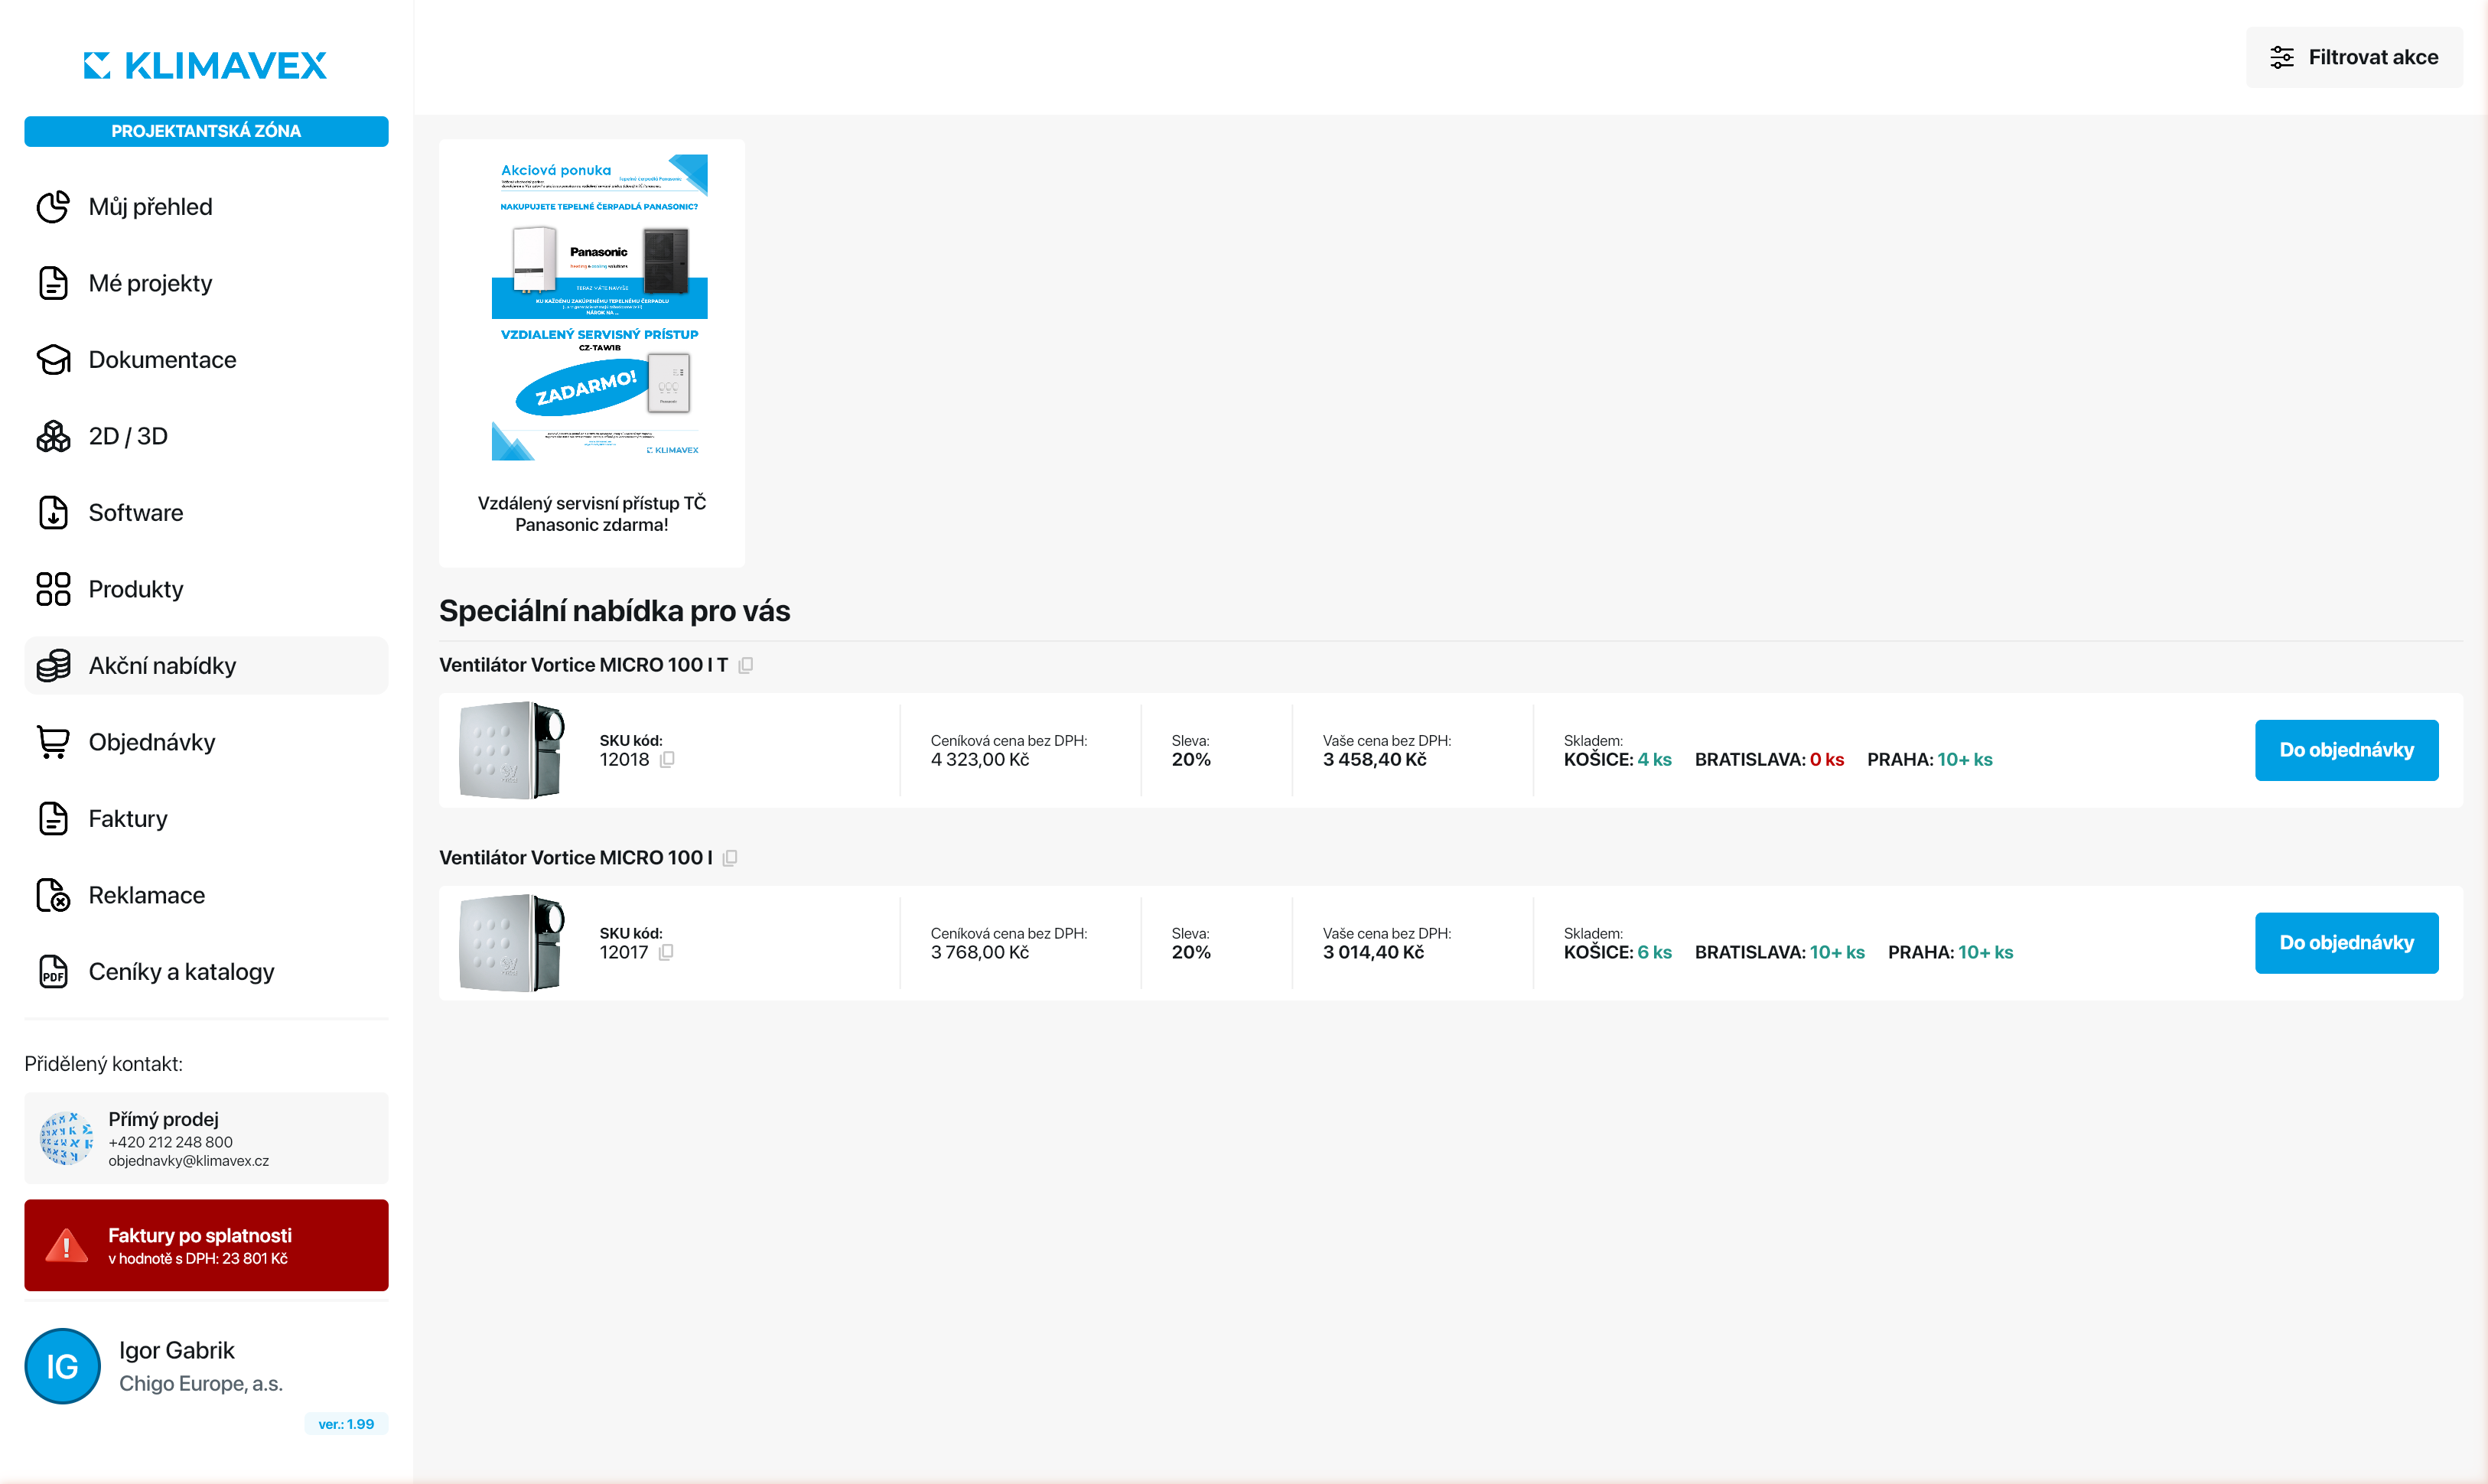Open the Projektantská zóna banner
The height and width of the screenshot is (1484, 2488).
206,131
